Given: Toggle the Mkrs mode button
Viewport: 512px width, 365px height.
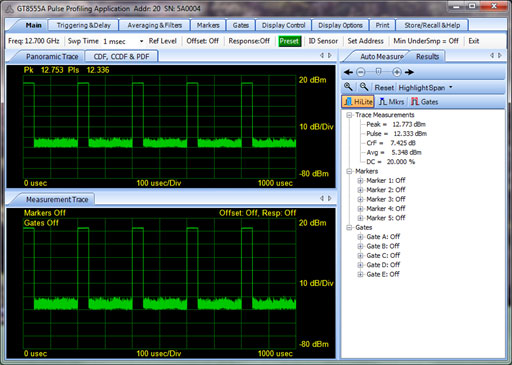Looking at the screenshot, I should pyautogui.click(x=391, y=102).
